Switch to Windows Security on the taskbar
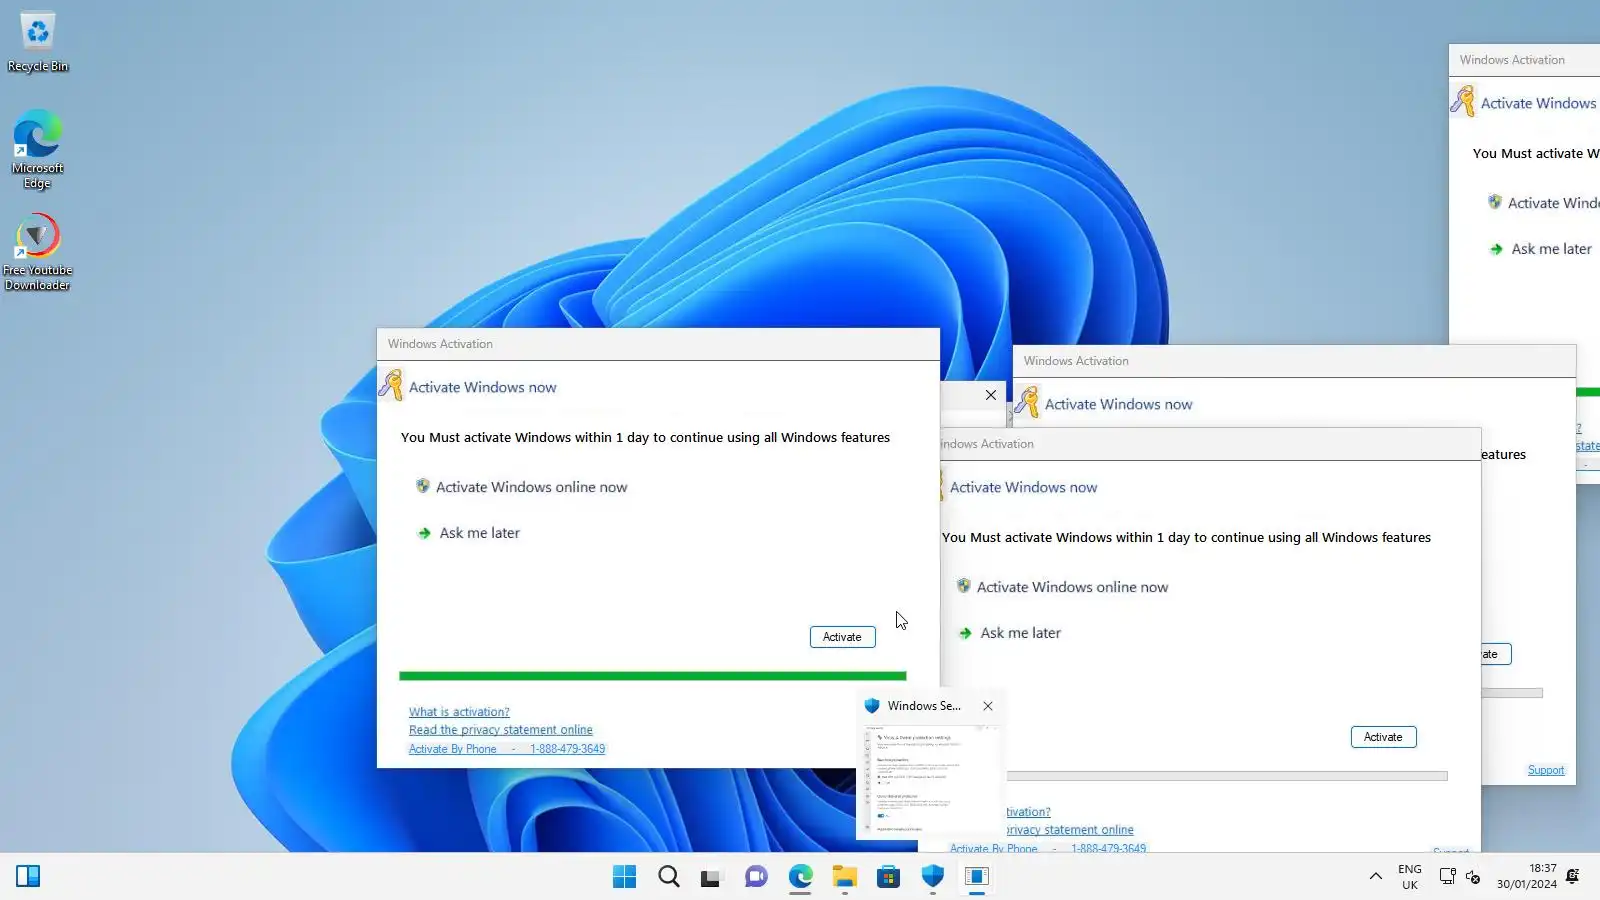 point(933,877)
